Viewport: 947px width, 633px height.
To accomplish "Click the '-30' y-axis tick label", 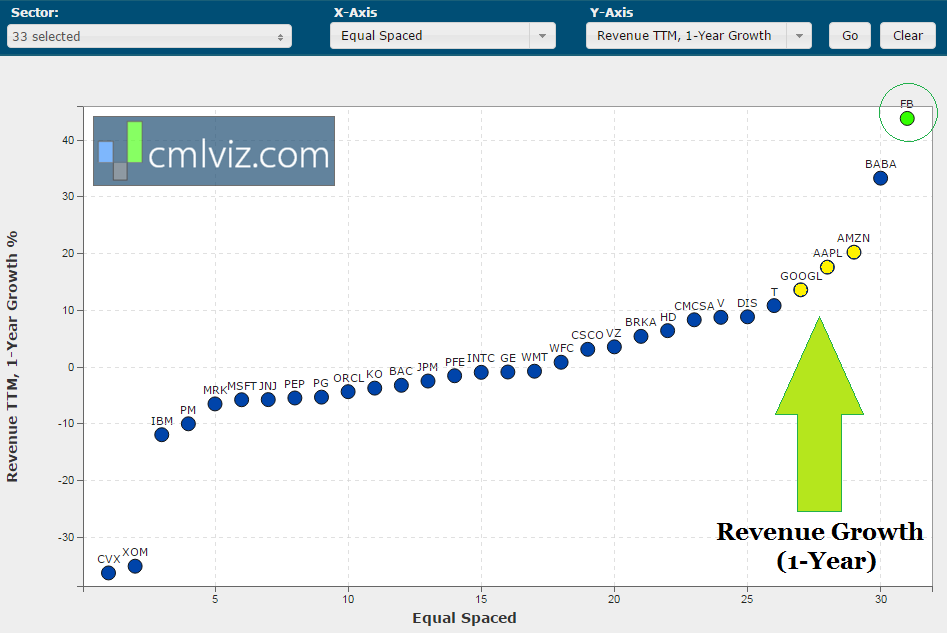I will (x=66, y=537).
